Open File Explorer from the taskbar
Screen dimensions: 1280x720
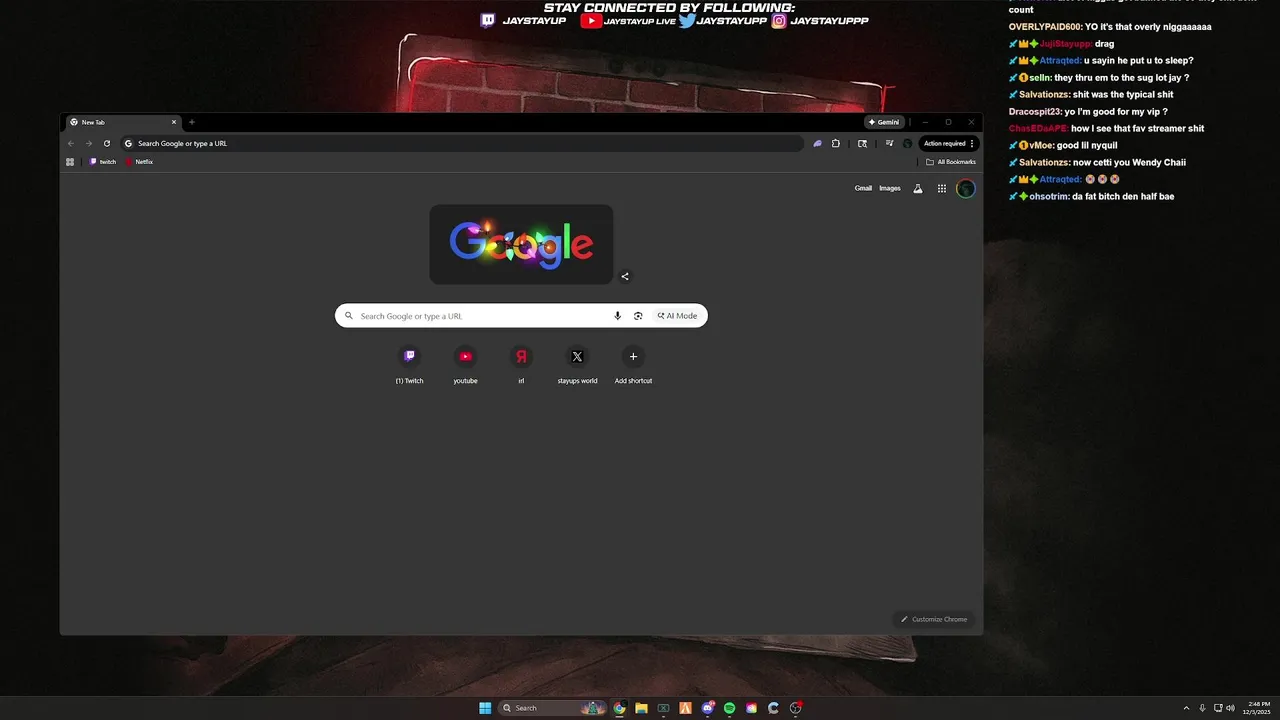641,708
